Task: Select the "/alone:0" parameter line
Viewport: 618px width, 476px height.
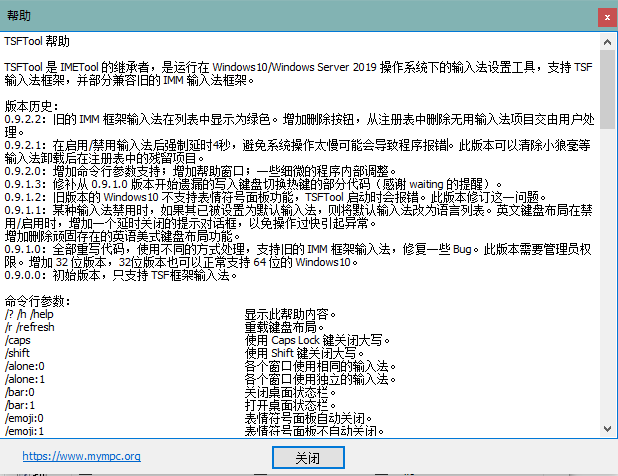Action: pos(25,366)
